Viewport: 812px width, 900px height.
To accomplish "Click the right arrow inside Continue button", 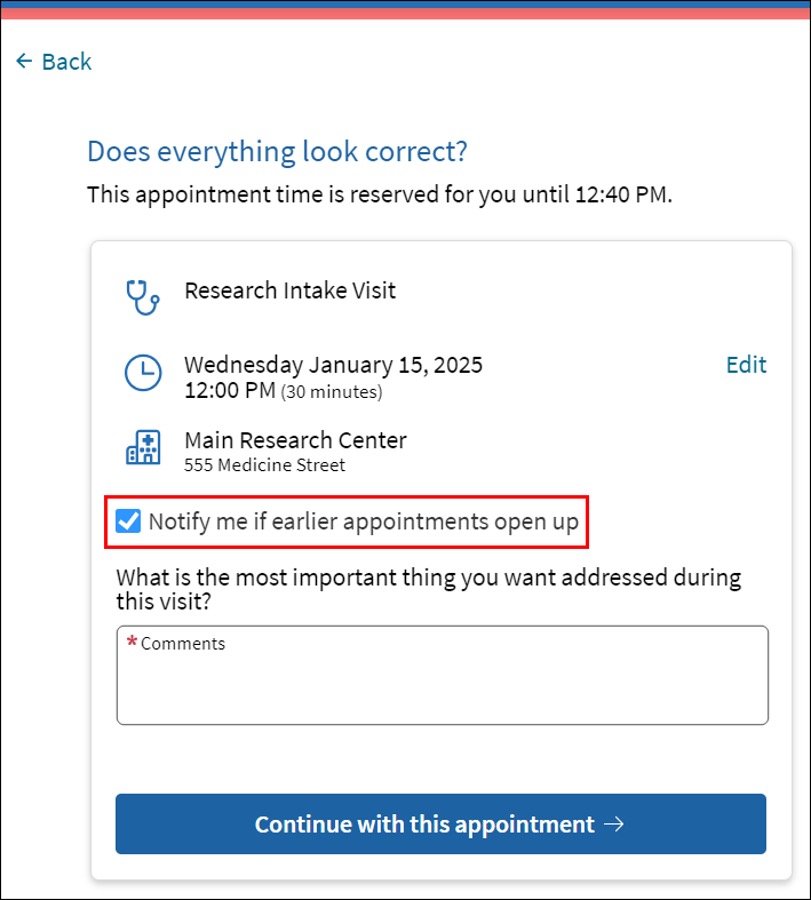I will [617, 824].
